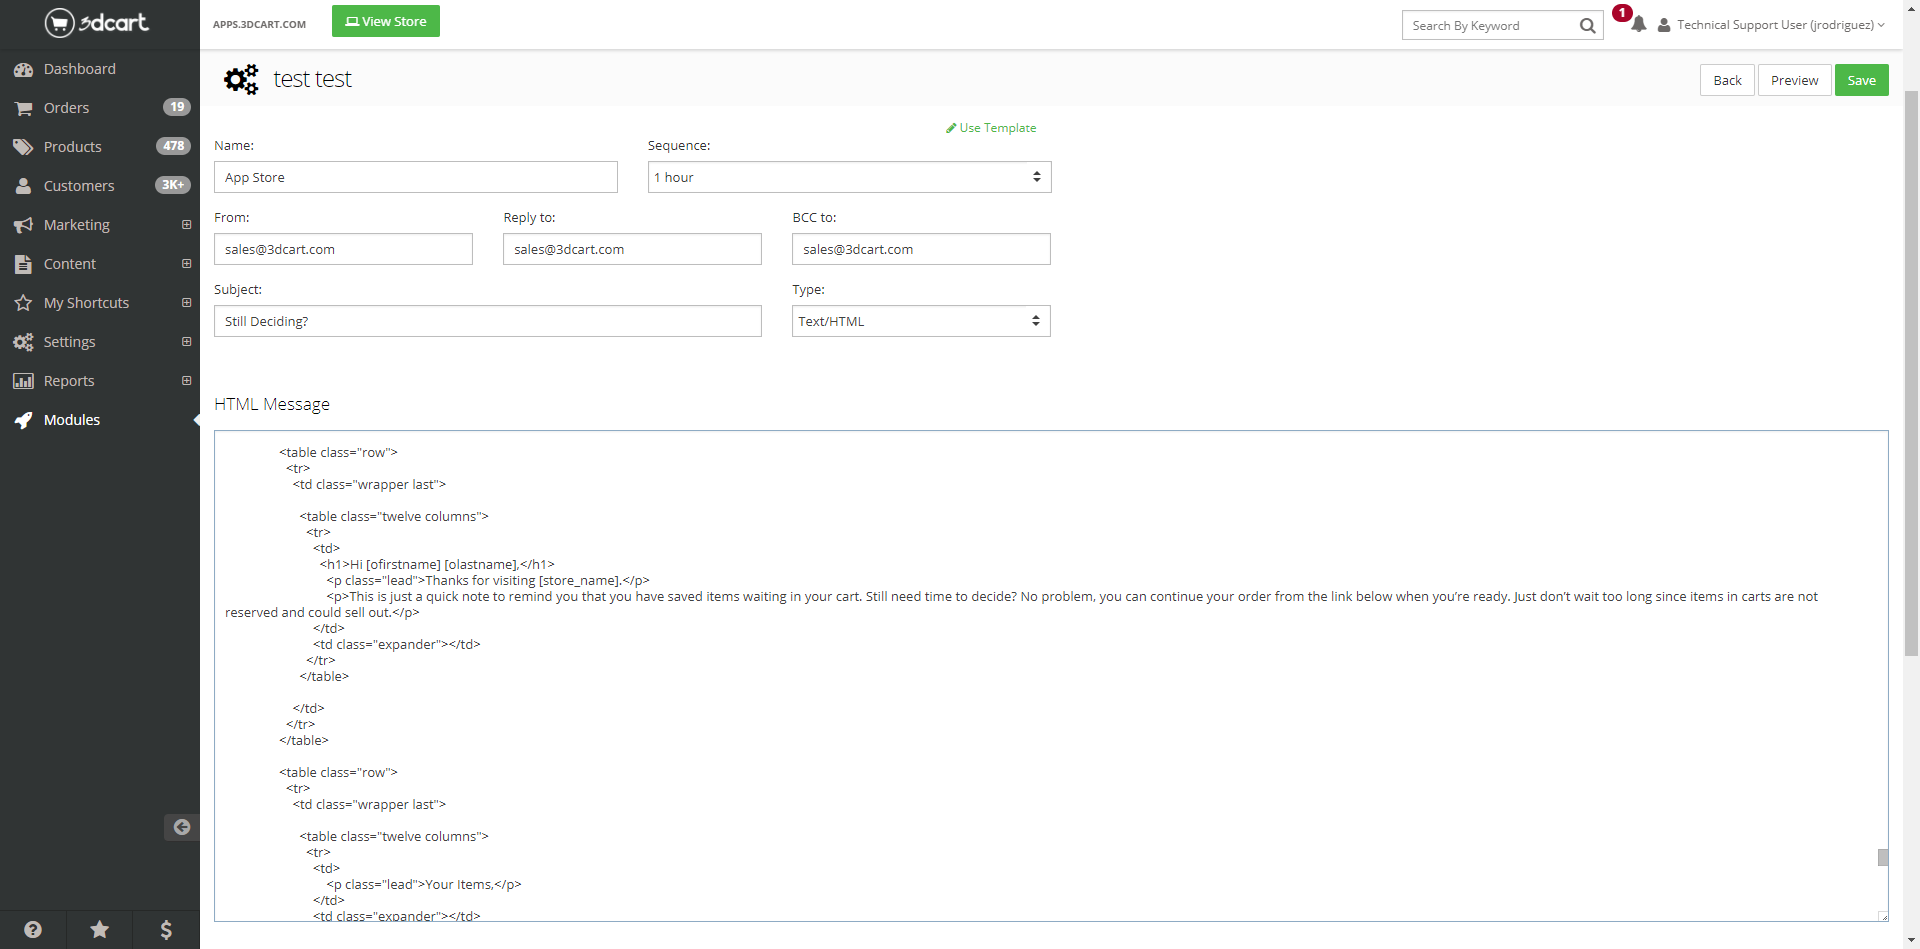Click the notification bell icon

coord(1638,25)
